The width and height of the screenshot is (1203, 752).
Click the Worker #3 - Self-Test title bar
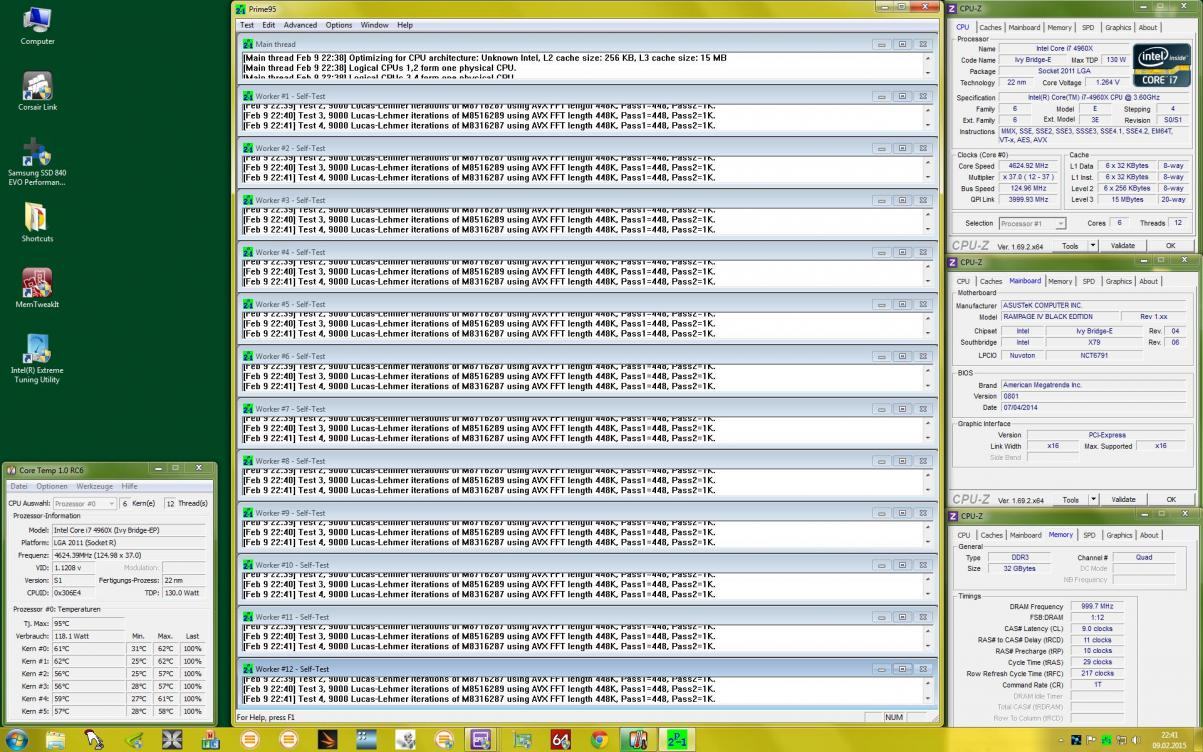pyautogui.click(x=586, y=200)
